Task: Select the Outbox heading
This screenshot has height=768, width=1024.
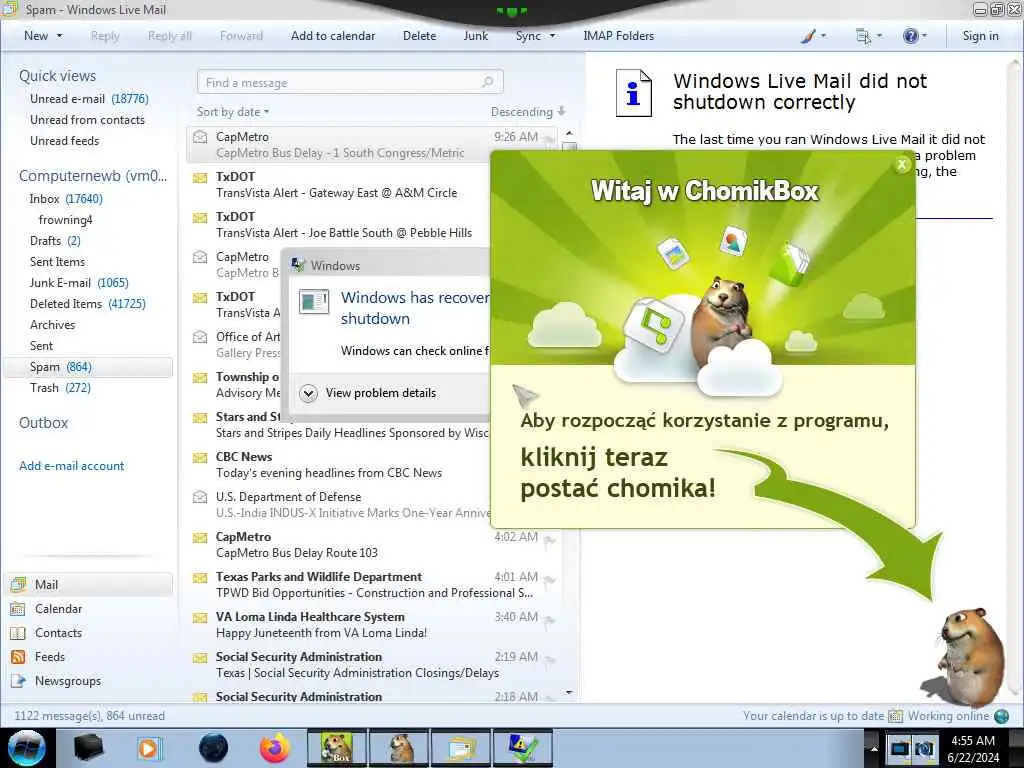Action: [x=44, y=423]
